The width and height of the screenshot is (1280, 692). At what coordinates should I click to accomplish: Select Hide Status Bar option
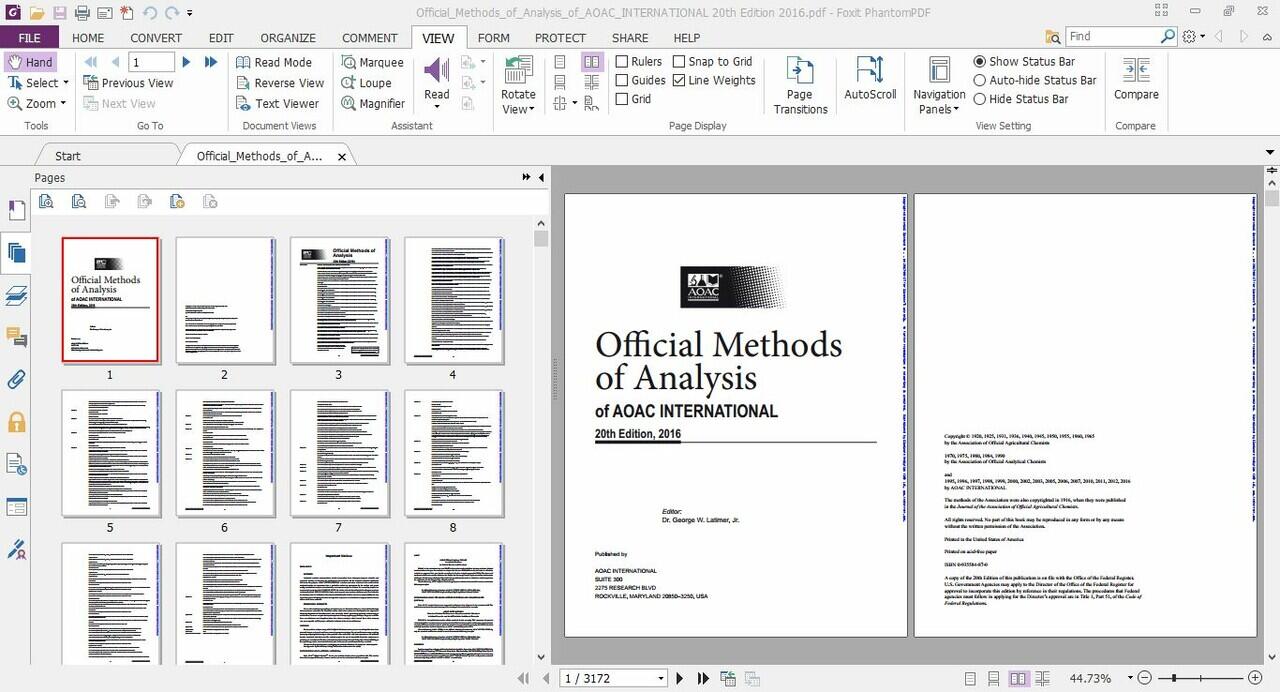(x=1020, y=99)
